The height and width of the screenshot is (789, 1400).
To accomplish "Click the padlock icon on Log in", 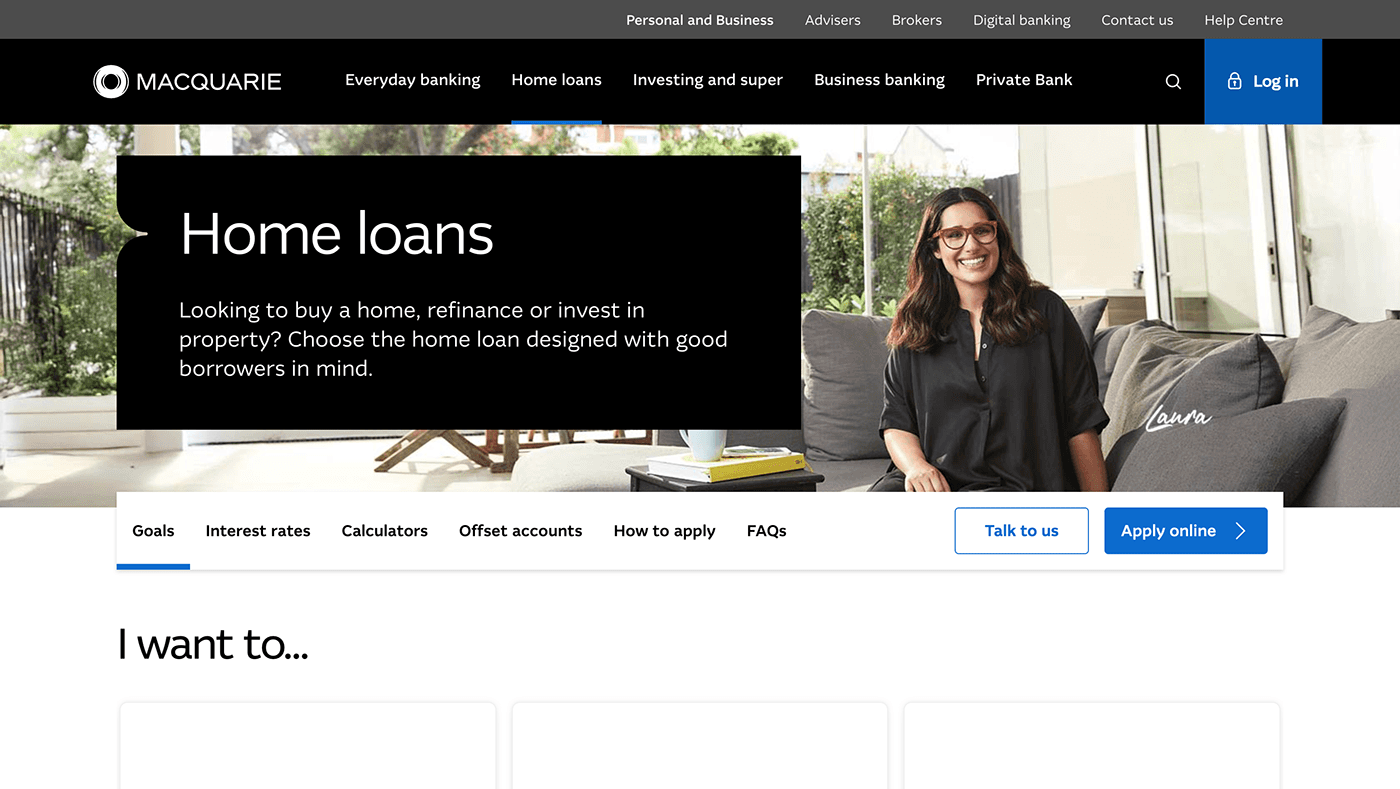I will (1234, 81).
